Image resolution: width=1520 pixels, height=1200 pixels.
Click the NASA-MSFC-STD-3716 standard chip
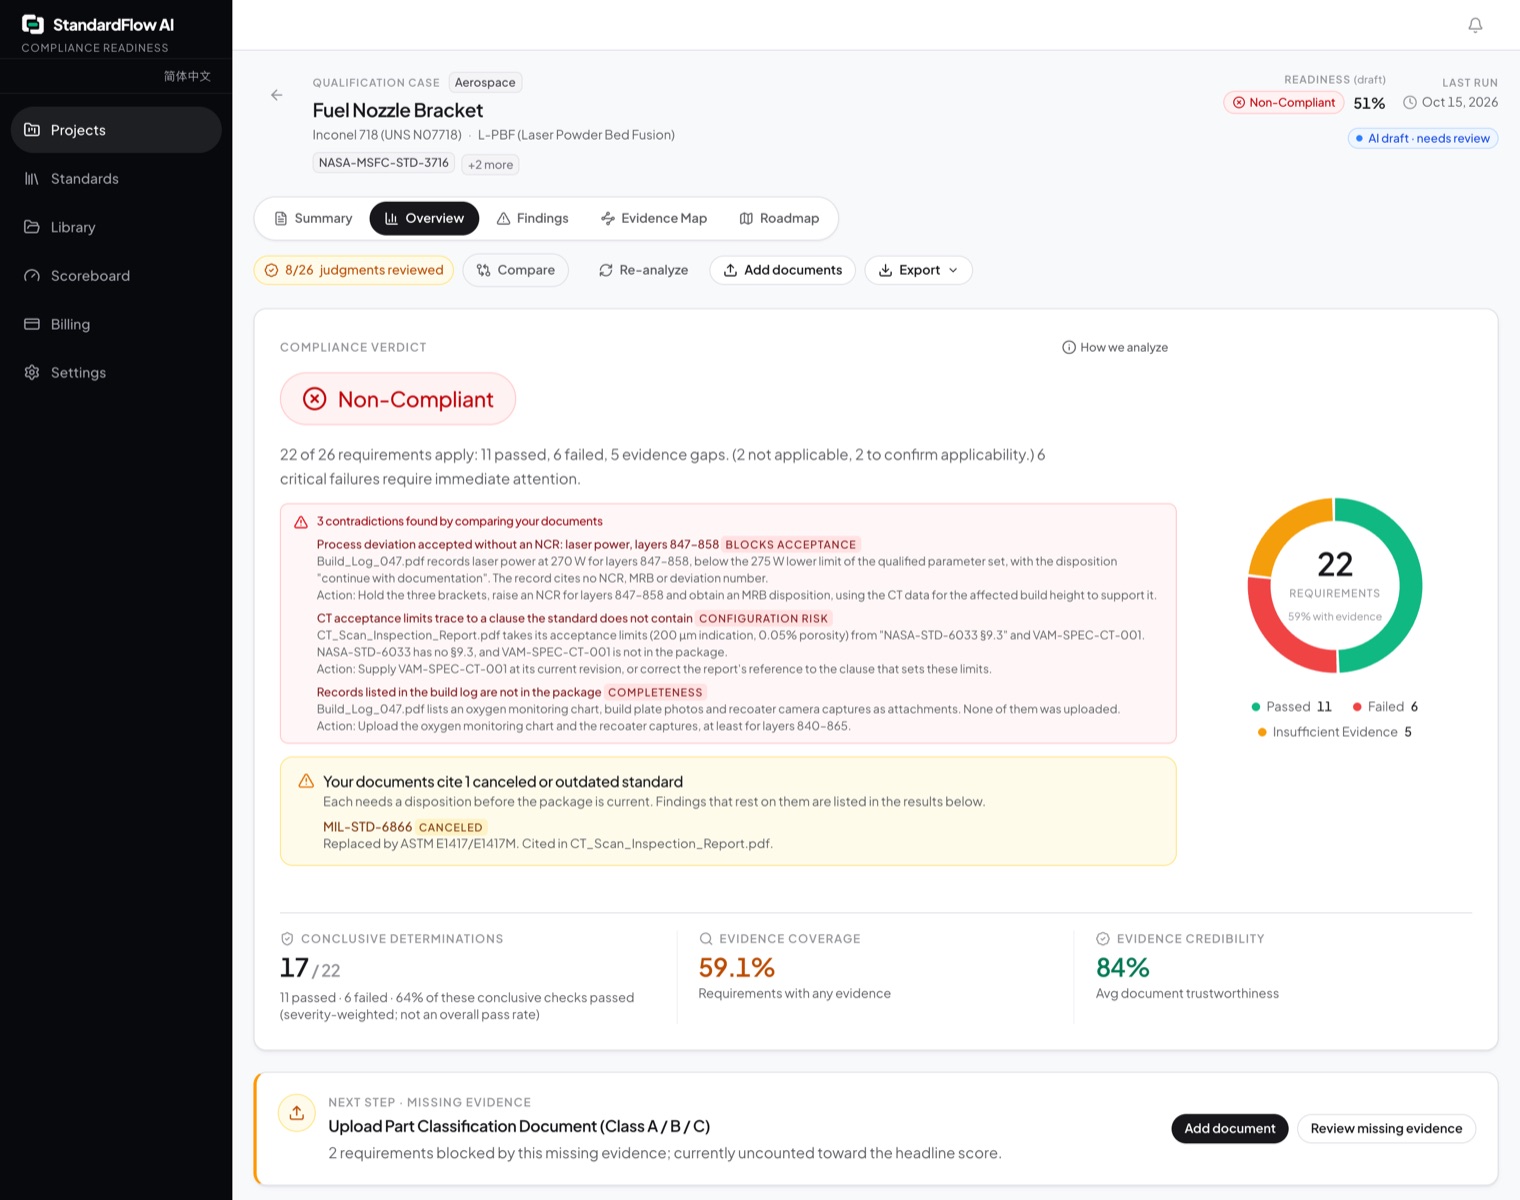click(384, 163)
